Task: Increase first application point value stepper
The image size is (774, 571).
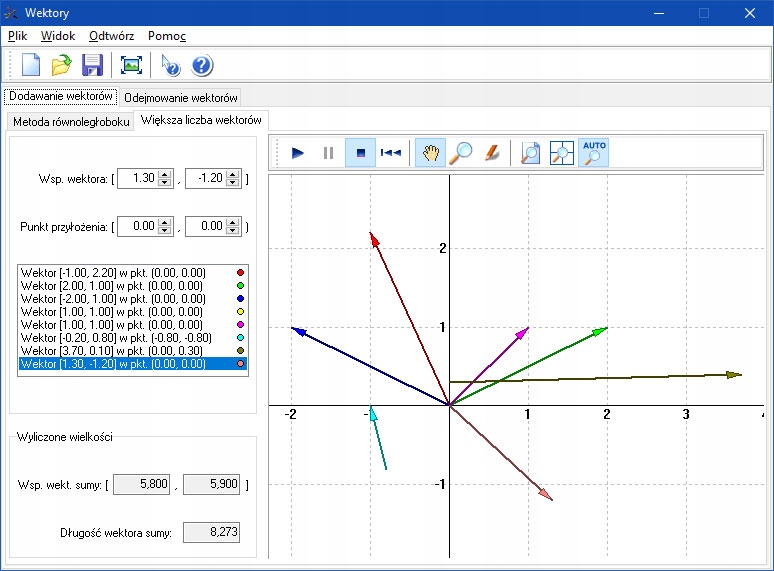Action: (165, 222)
